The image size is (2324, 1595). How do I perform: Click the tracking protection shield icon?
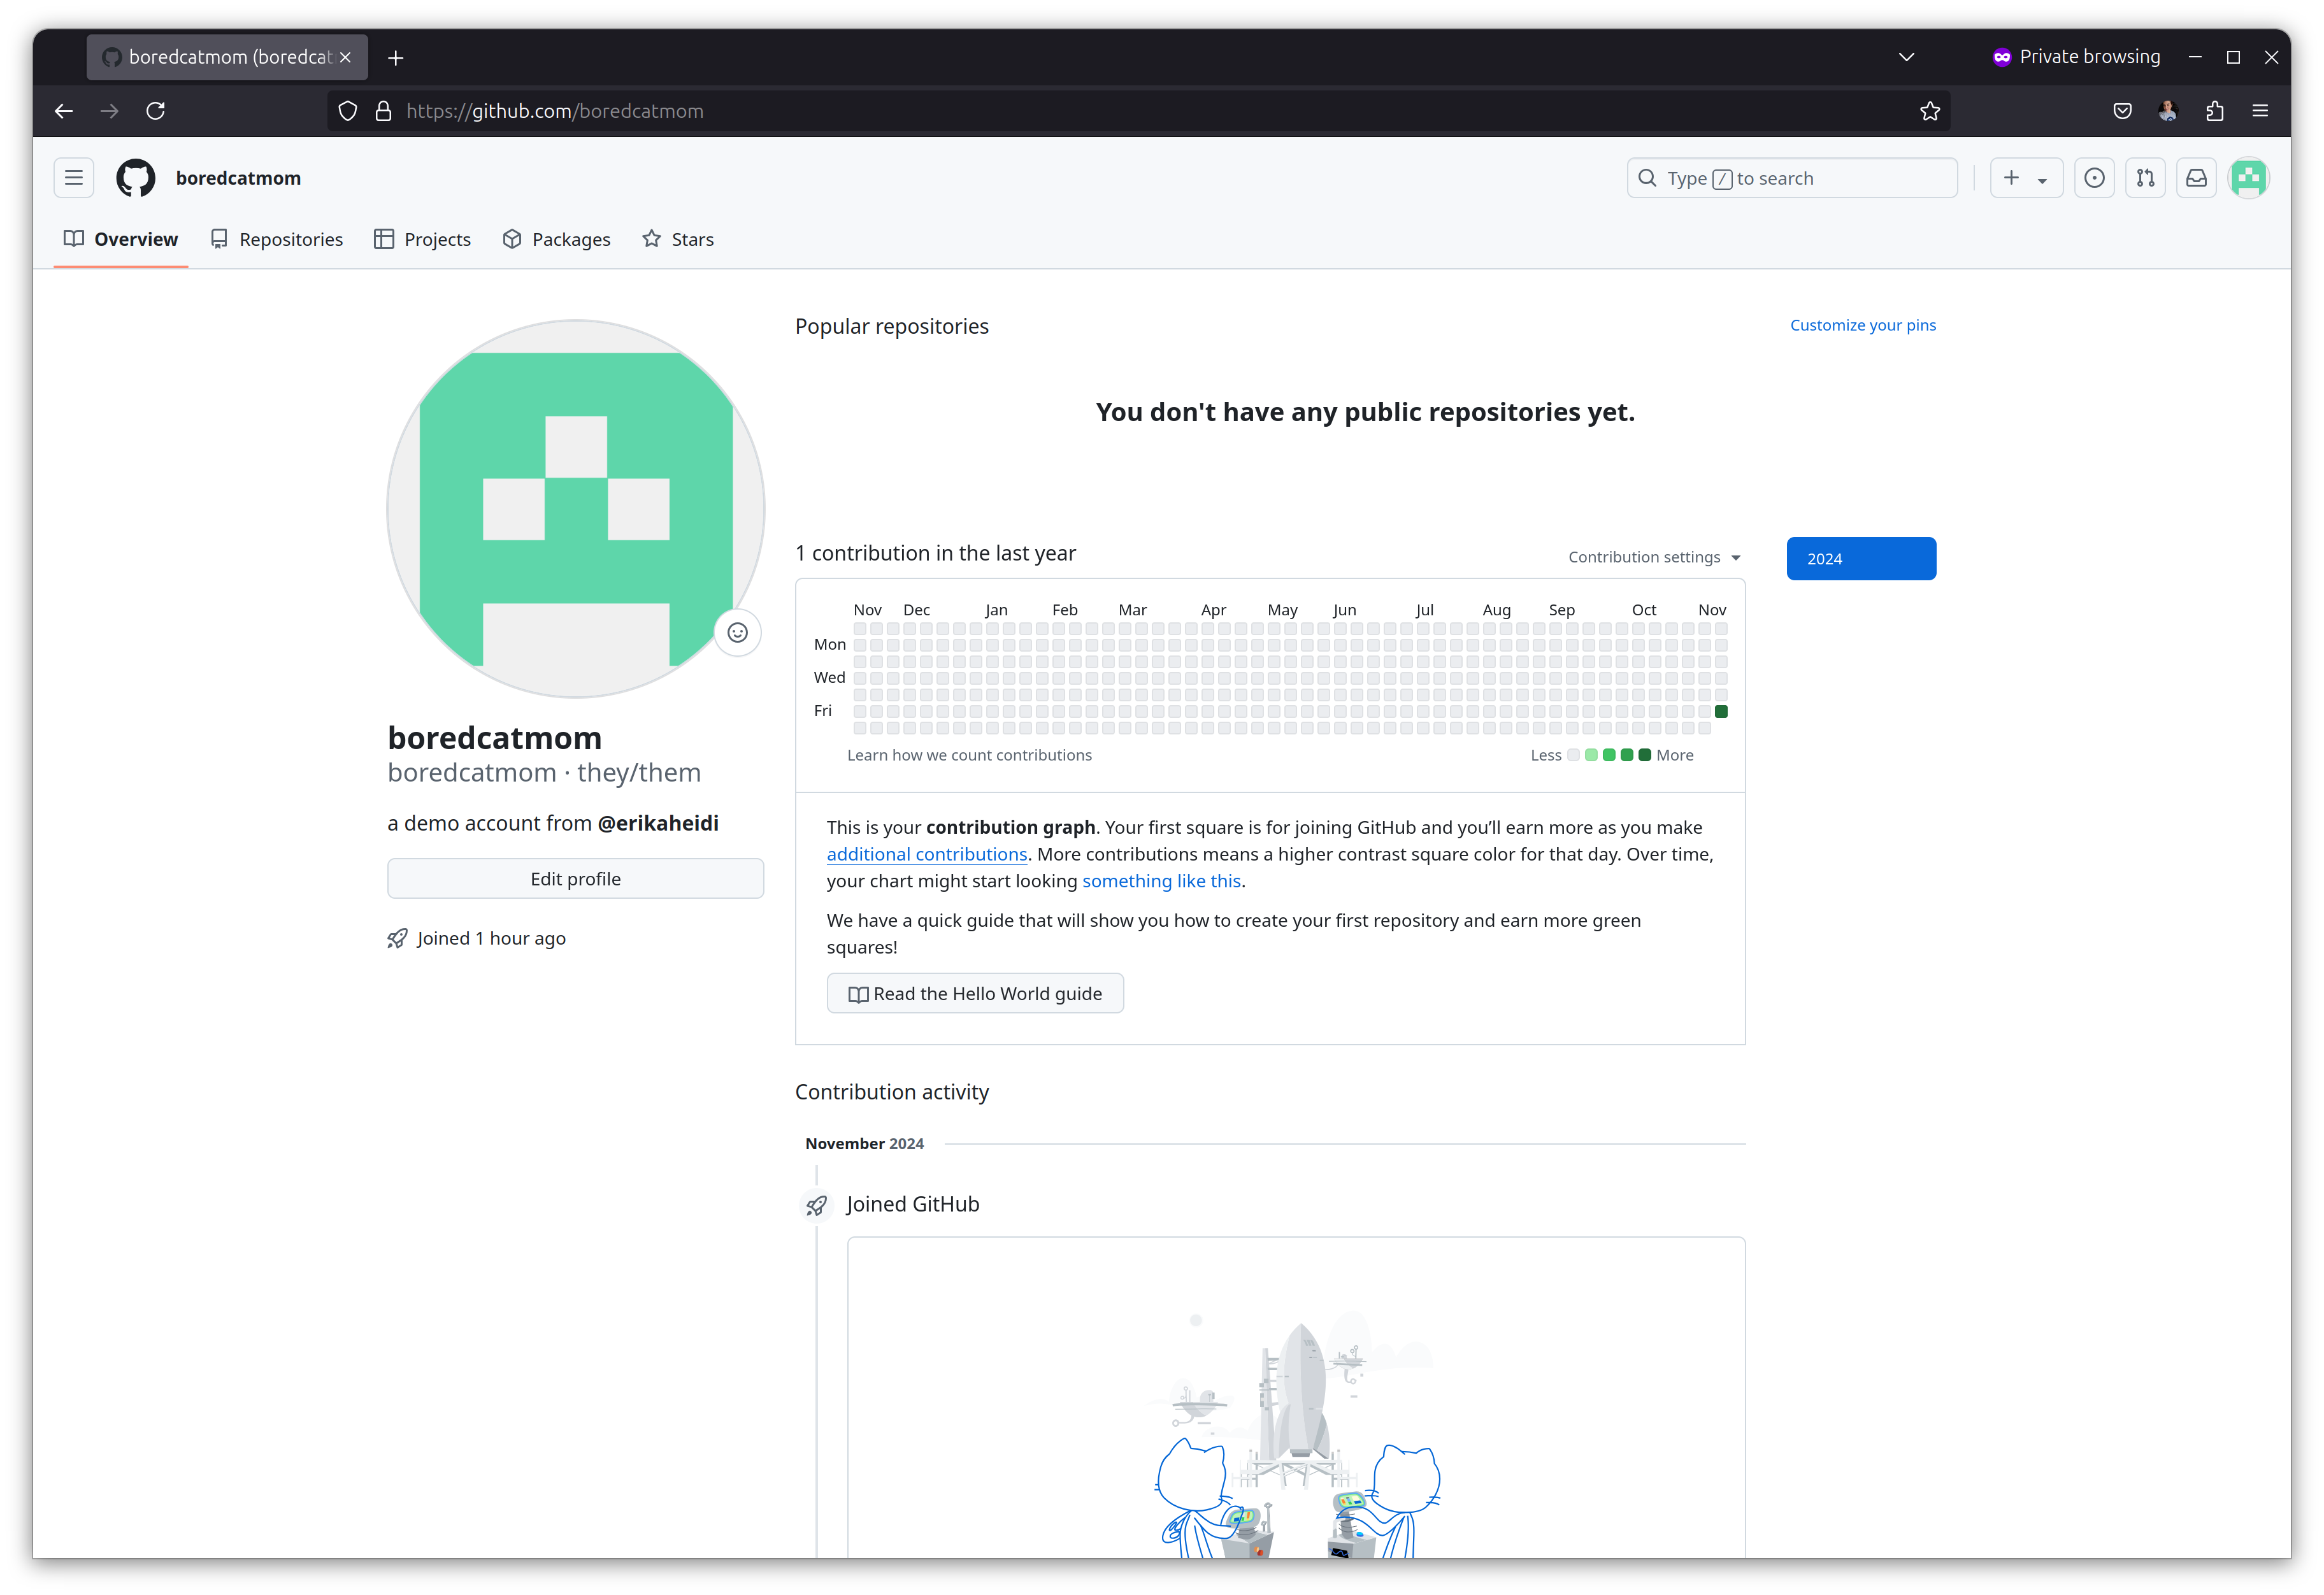coord(348,111)
